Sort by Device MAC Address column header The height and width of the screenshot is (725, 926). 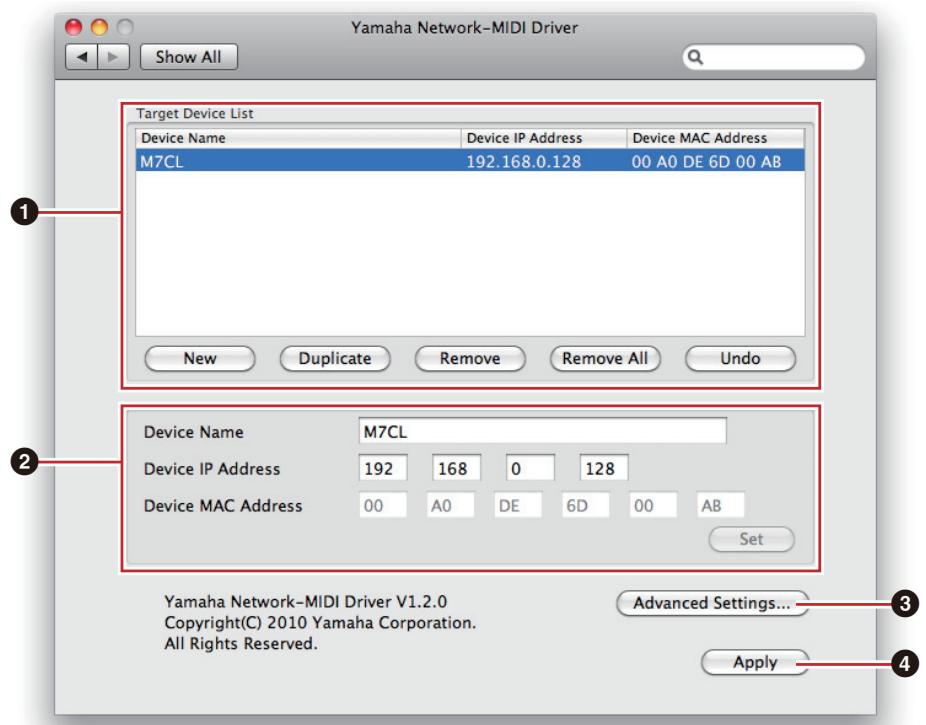[715, 138]
